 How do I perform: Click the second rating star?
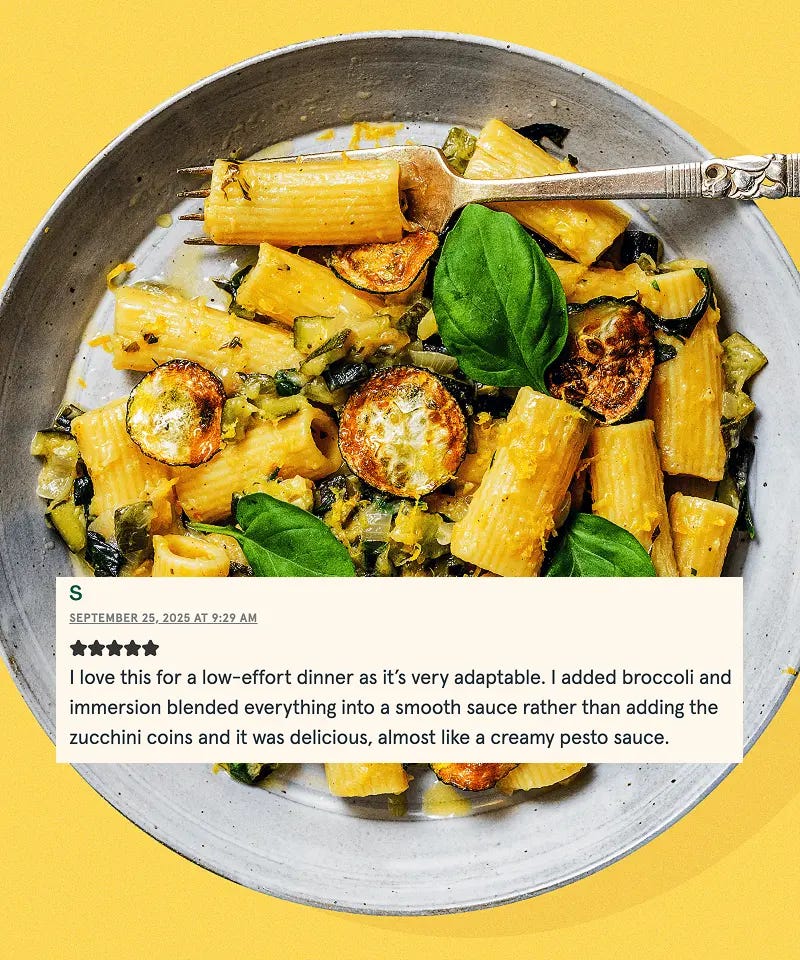pyautogui.click(x=96, y=648)
